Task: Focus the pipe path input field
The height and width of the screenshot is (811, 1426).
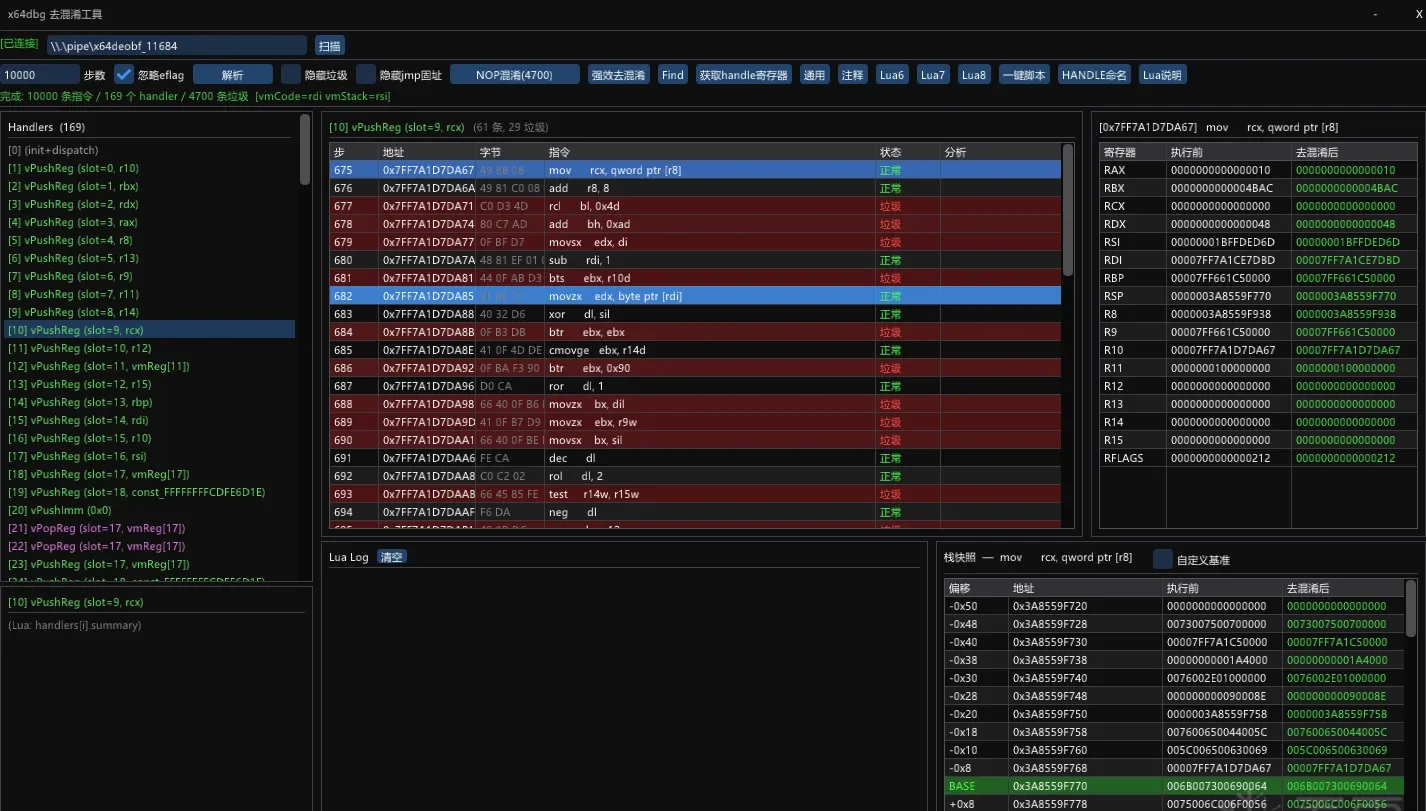Action: pos(177,45)
